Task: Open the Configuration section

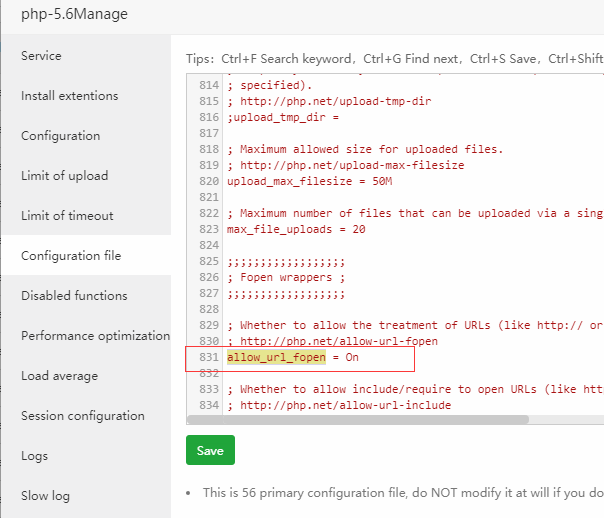Action: pyautogui.click(x=60, y=136)
